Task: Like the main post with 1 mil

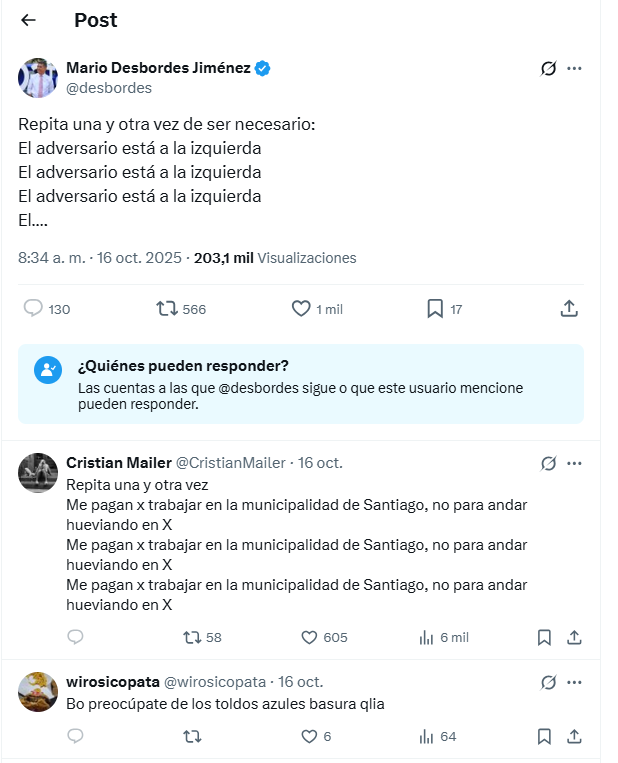Action: 301,309
